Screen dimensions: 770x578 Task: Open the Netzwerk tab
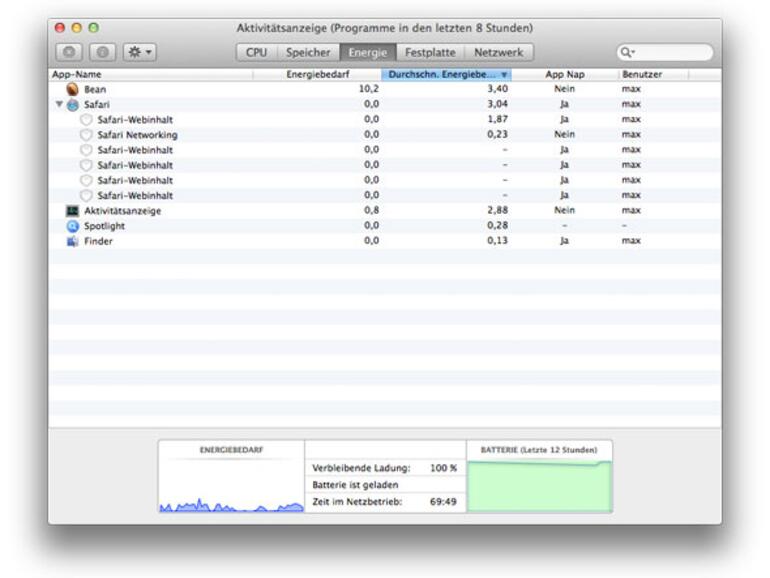coord(498,53)
